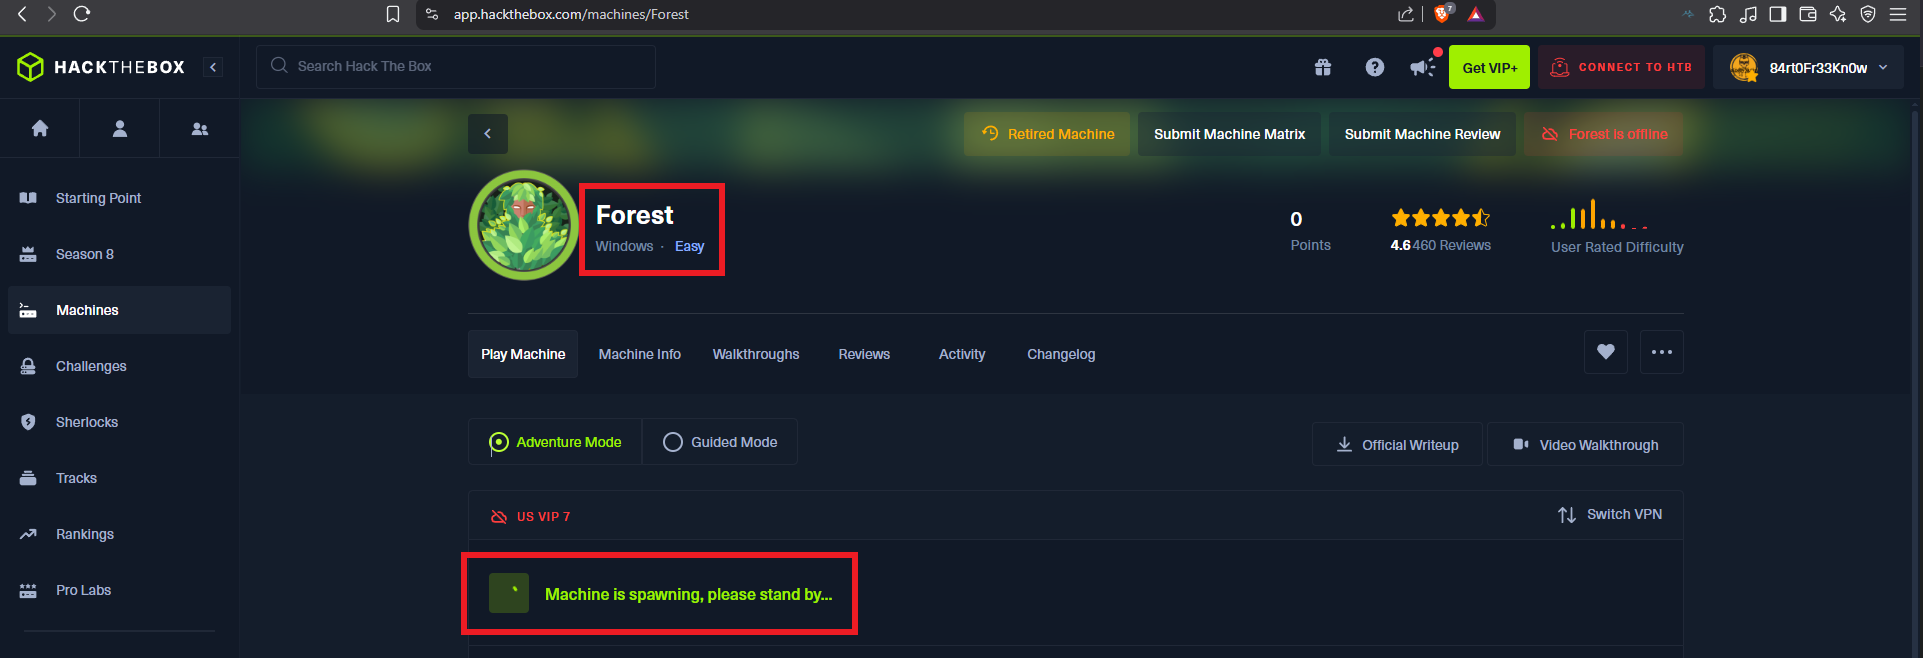Switch to the Changelog tab
This screenshot has height=658, width=1923.
coord(1061,354)
